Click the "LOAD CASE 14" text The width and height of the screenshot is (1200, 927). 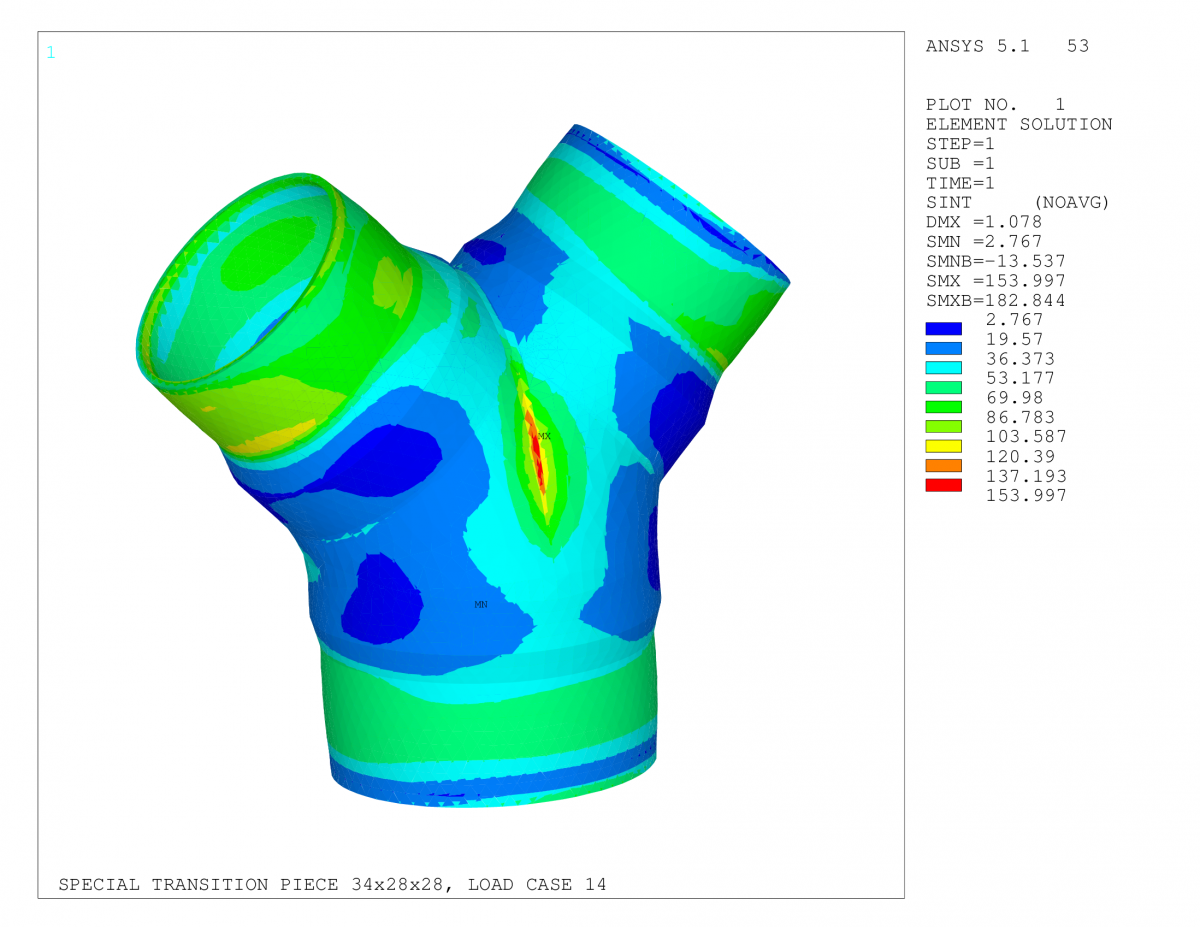537,884
